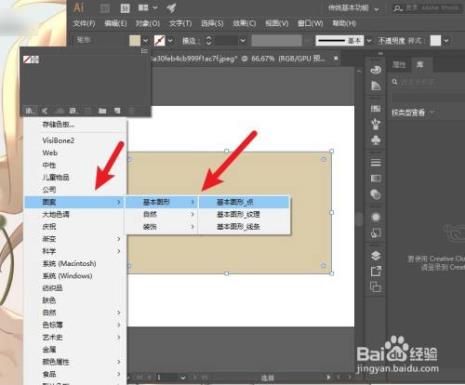Open the Color panel palette icon in dock
This screenshot has width=465, height=385.
(376, 70)
